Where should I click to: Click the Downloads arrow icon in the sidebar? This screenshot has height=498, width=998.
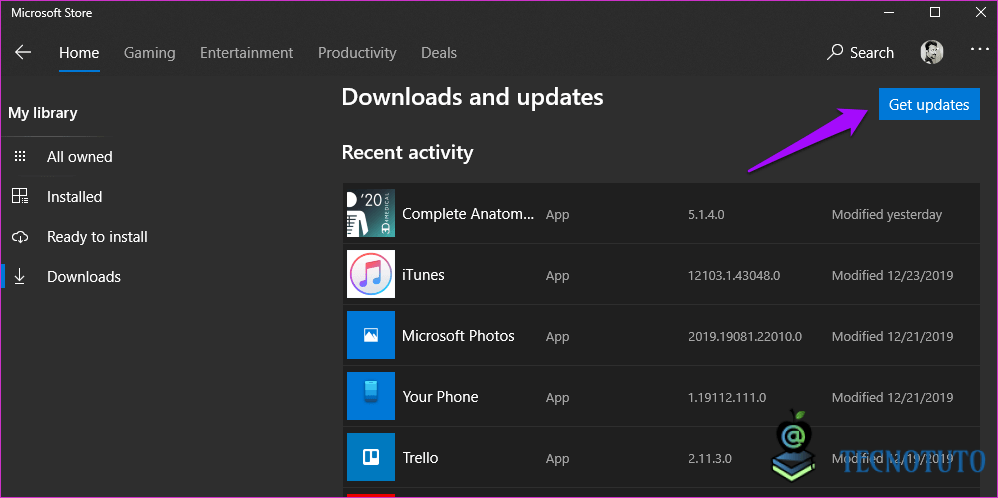(x=20, y=277)
